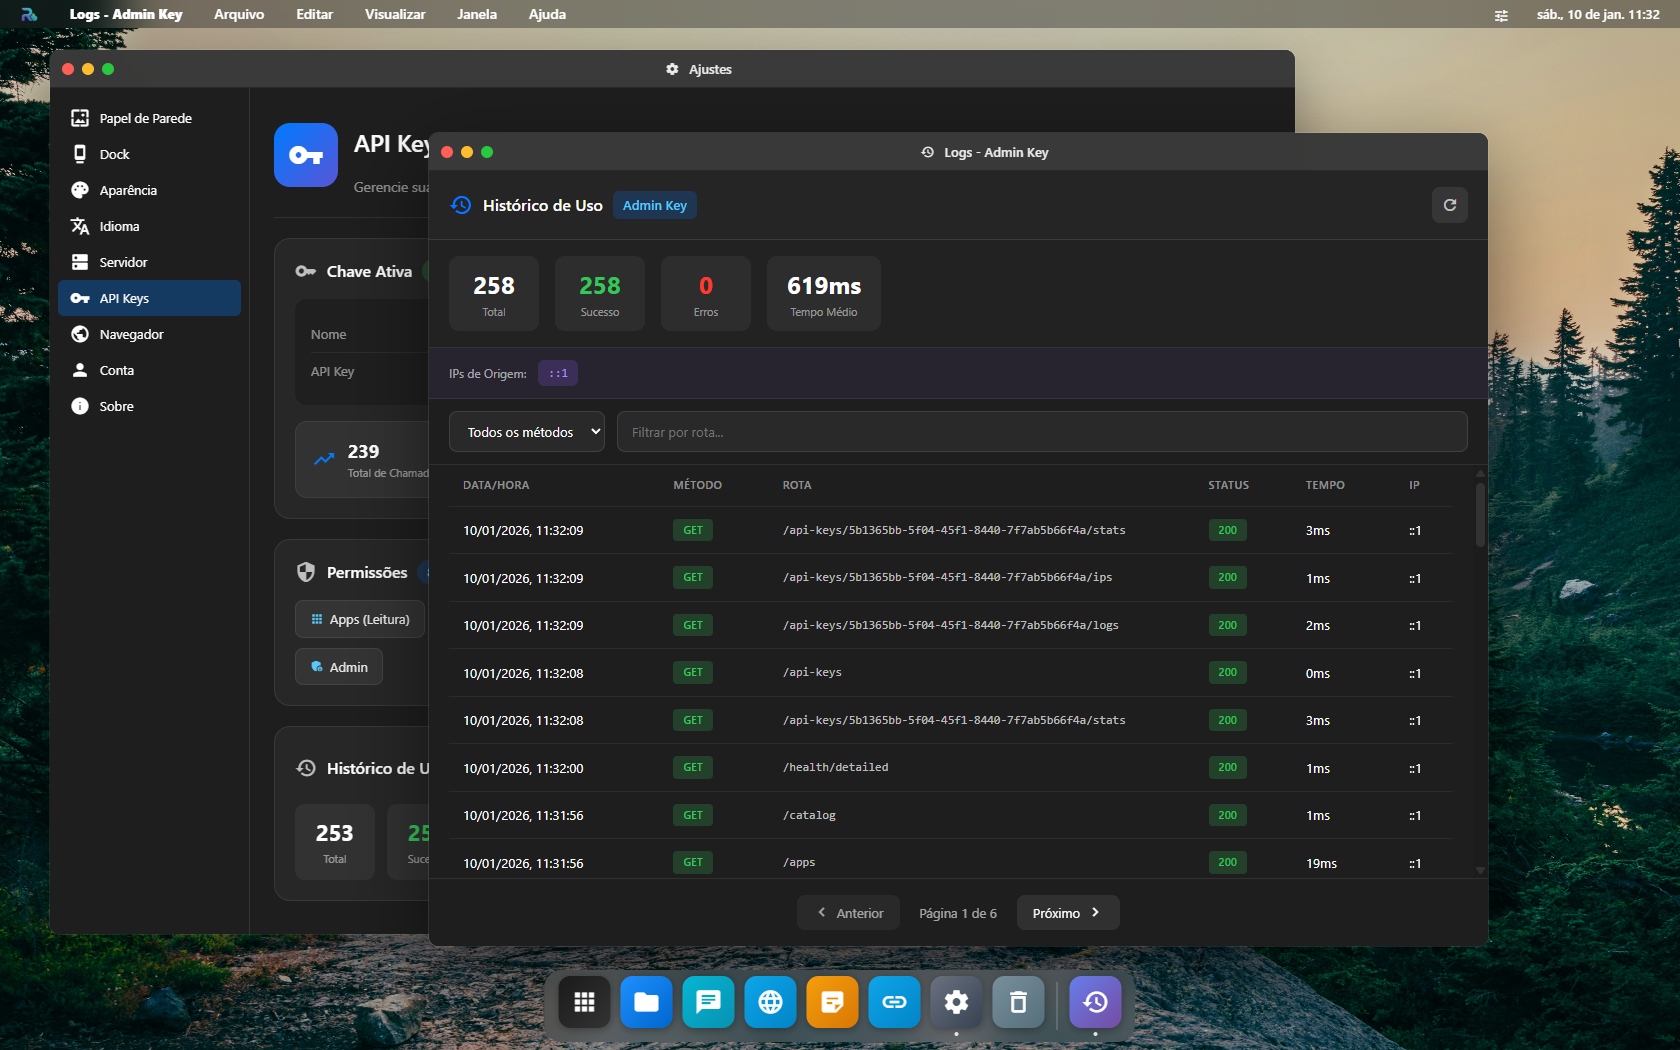This screenshot has width=1680, height=1050.
Task: Open the Arquivo menu
Action: pyautogui.click(x=239, y=14)
